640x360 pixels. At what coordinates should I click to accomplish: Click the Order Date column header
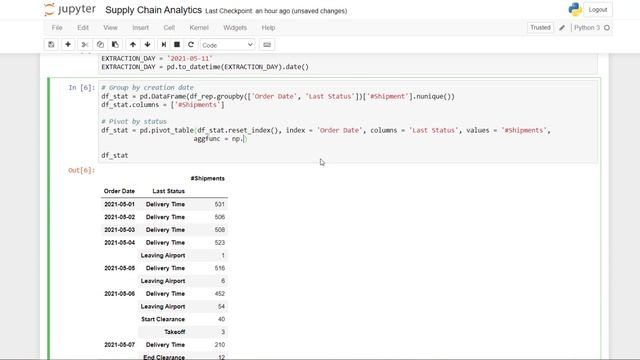[x=119, y=191]
